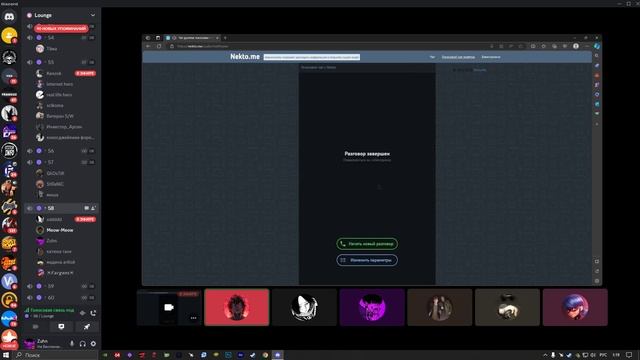The width and height of the screenshot is (640, 360).
Task: Click user Meow-Meow in channel 58
Action: [60, 230]
